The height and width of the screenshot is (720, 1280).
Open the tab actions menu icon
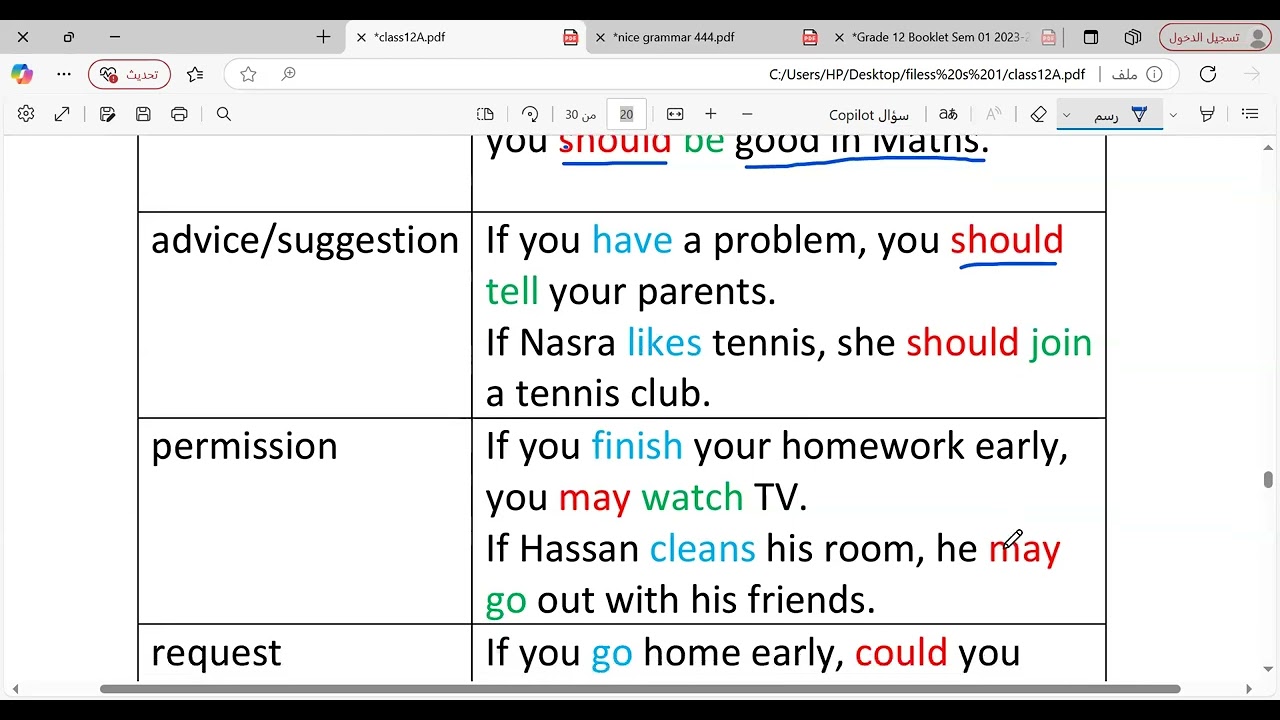tap(1091, 37)
